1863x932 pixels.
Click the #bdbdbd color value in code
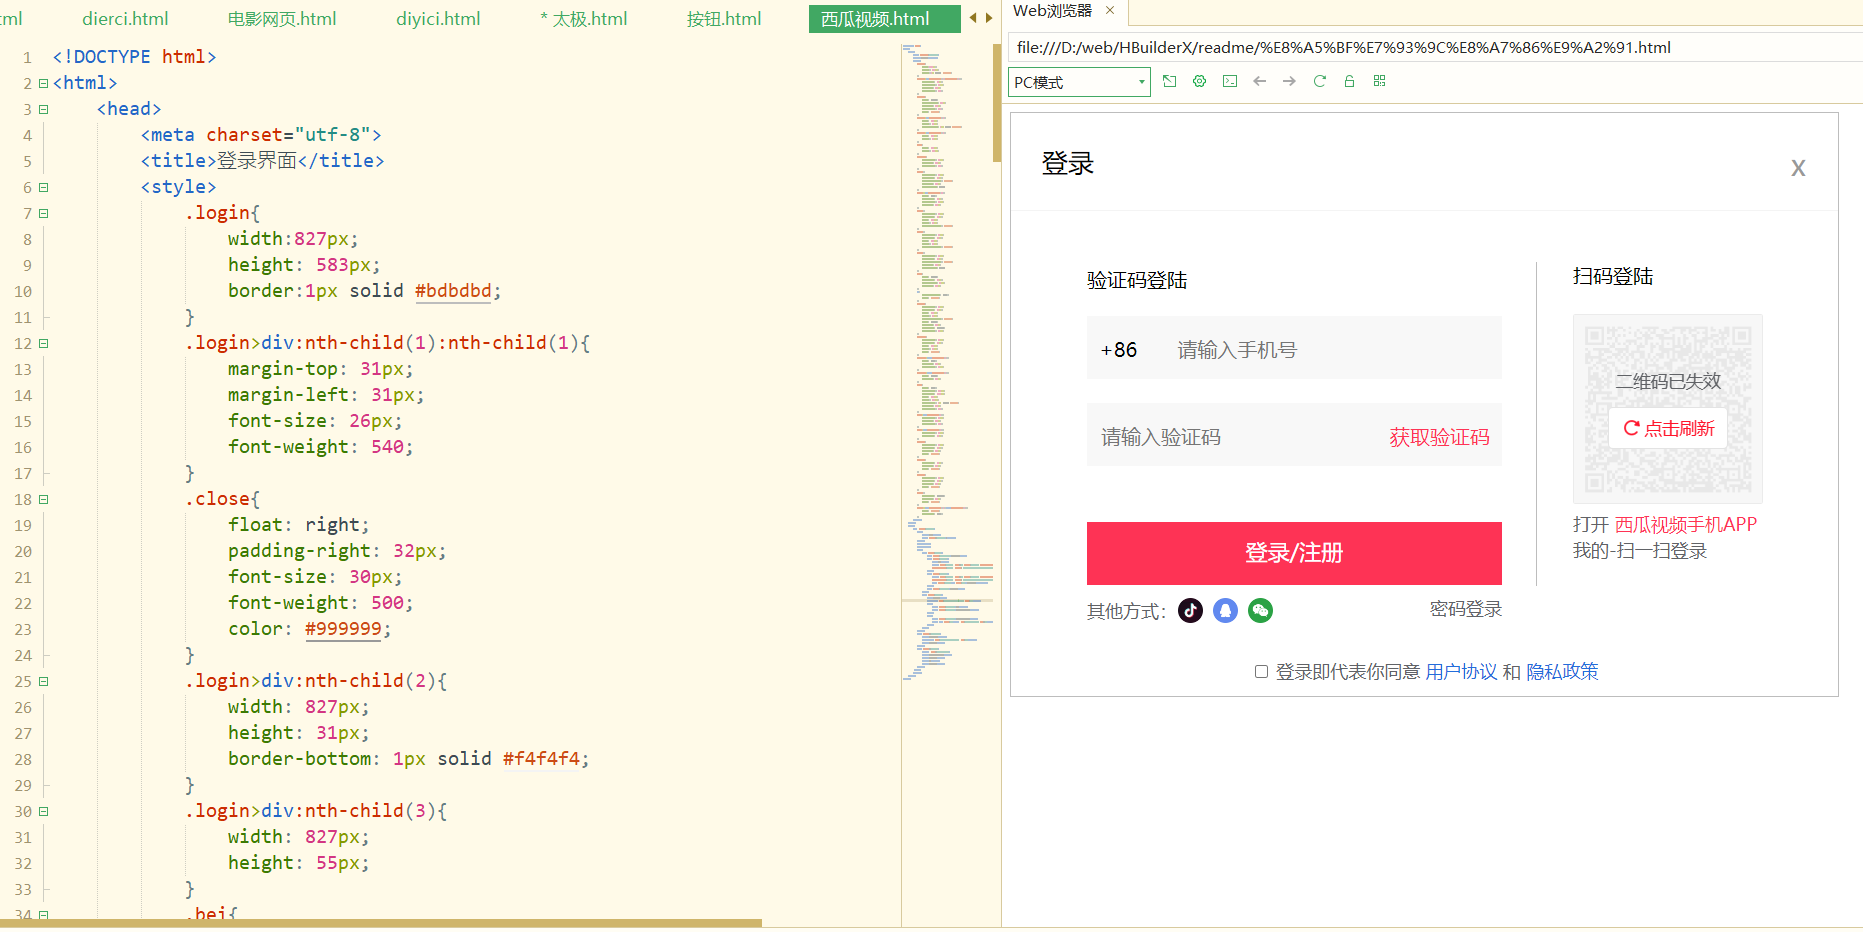(453, 291)
